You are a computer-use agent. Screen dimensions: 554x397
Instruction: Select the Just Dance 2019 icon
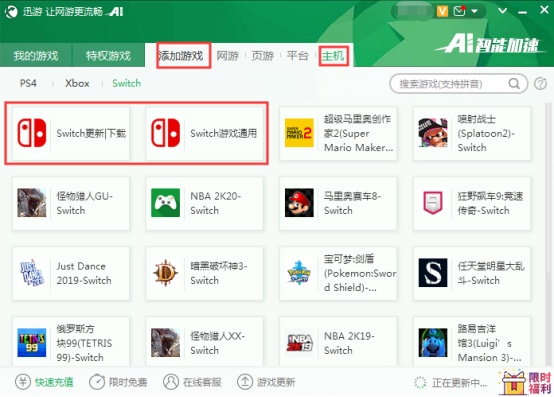32,273
